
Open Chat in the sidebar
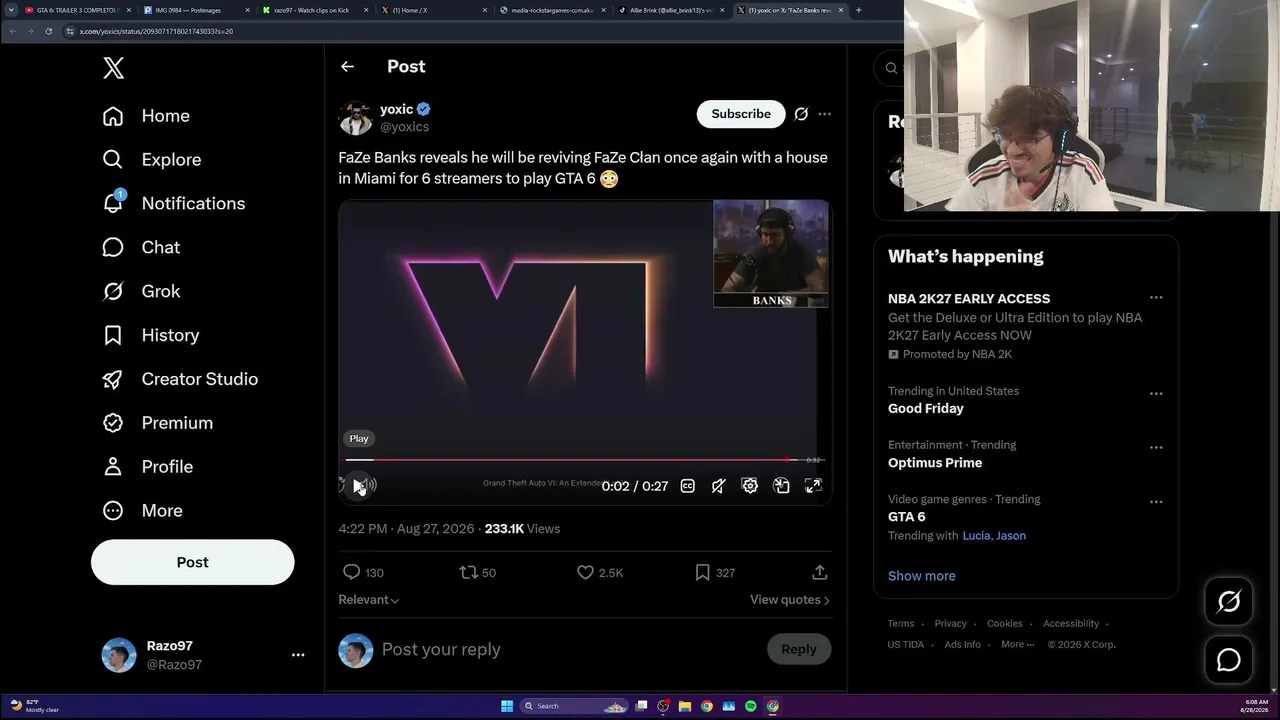[141, 247]
